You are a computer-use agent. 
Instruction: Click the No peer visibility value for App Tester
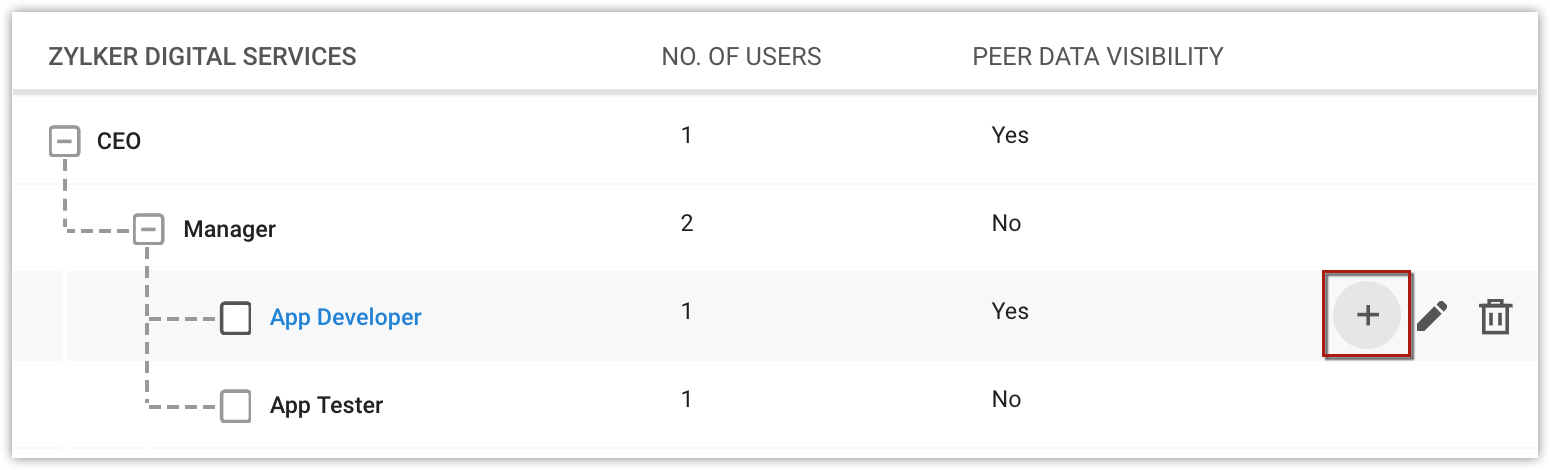tap(1006, 399)
